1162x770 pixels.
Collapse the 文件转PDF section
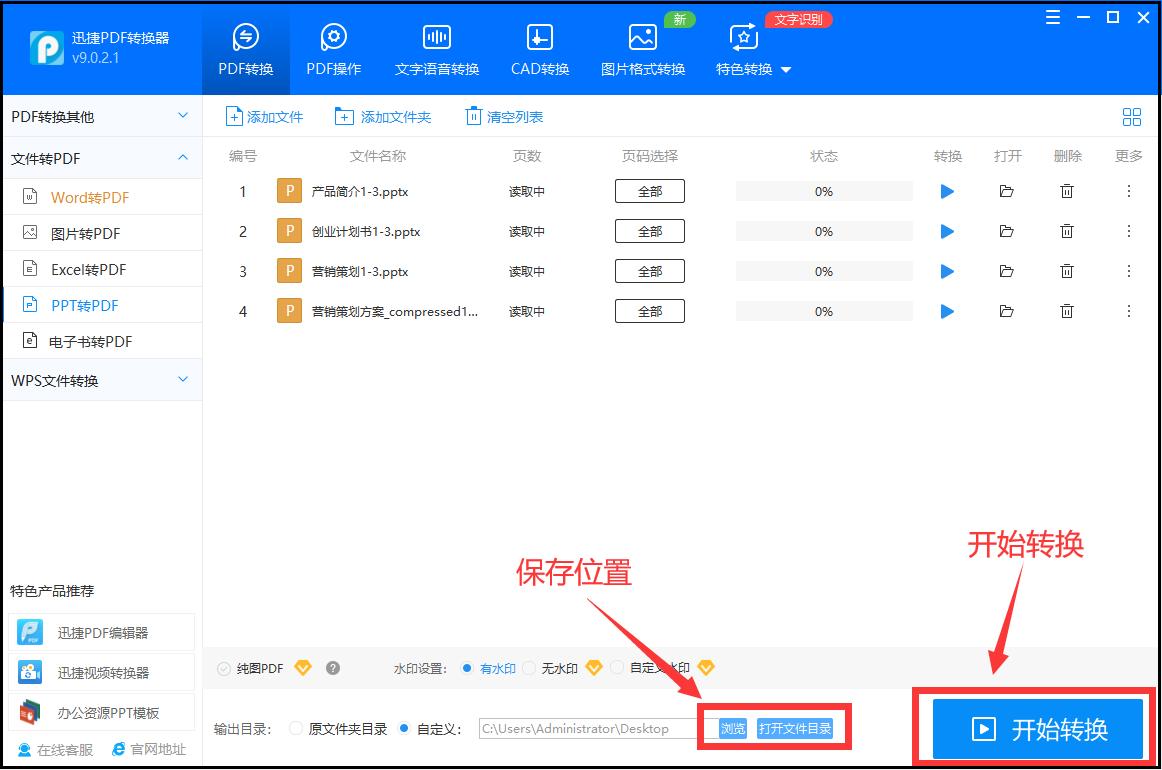(182, 157)
